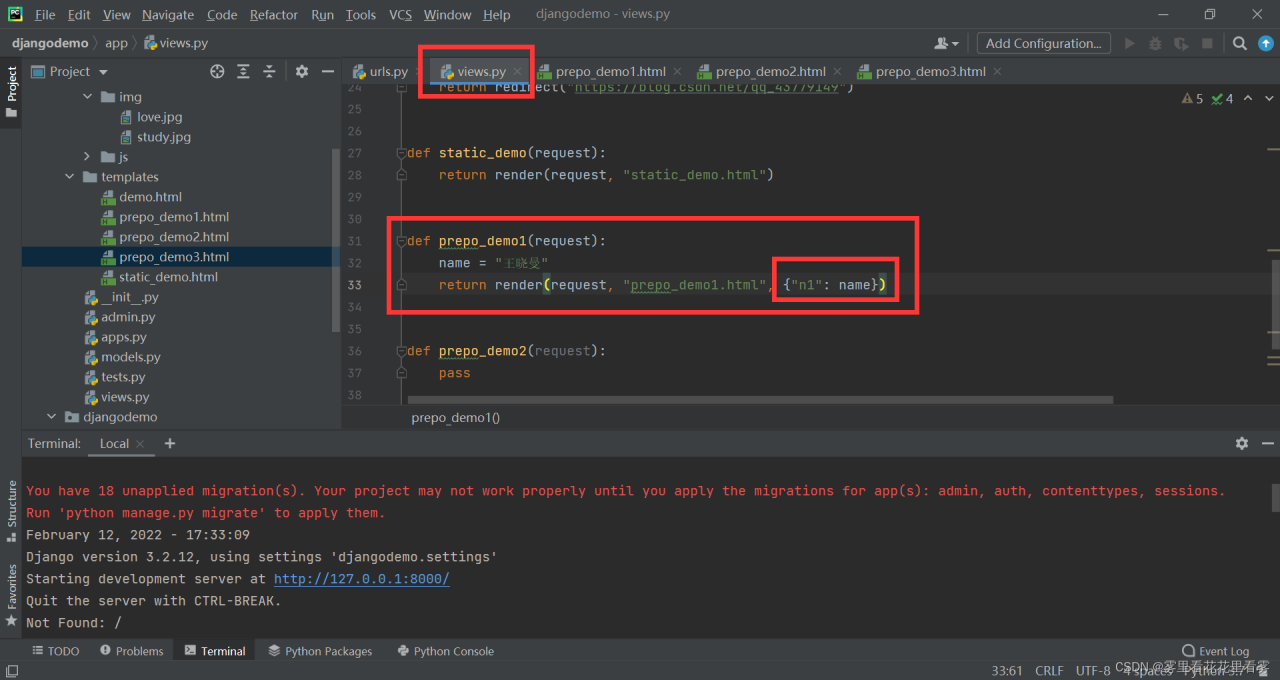Open the Event Log in status bar
This screenshot has height=680, width=1280.
[x=1215, y=651]
